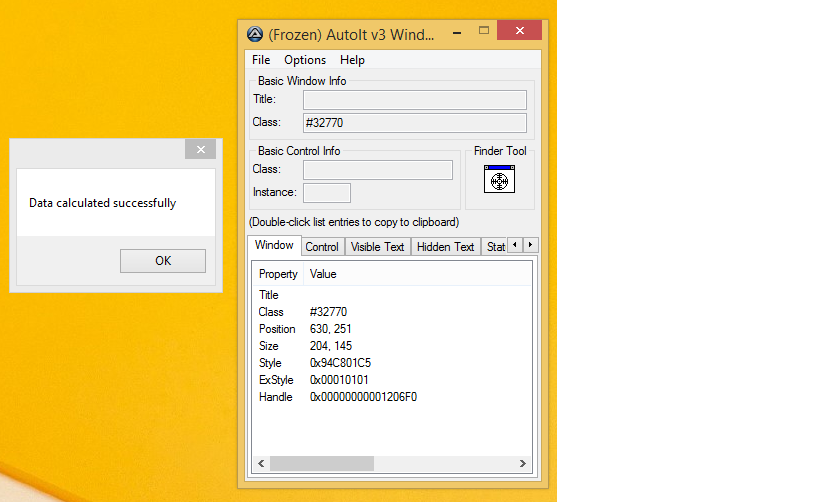This screenshot has height=502, width=819.
Task: Switch to the Visible Text tab
Action: tap(378, 247)
